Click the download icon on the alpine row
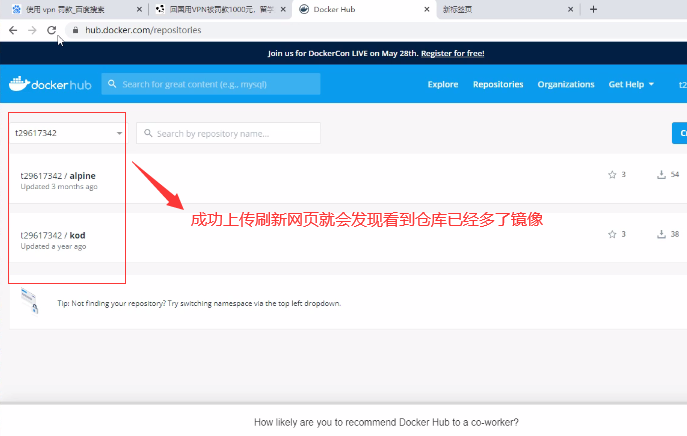Viewport: 687px width, 436px height. pyautogui.click(x=661, y=175)
